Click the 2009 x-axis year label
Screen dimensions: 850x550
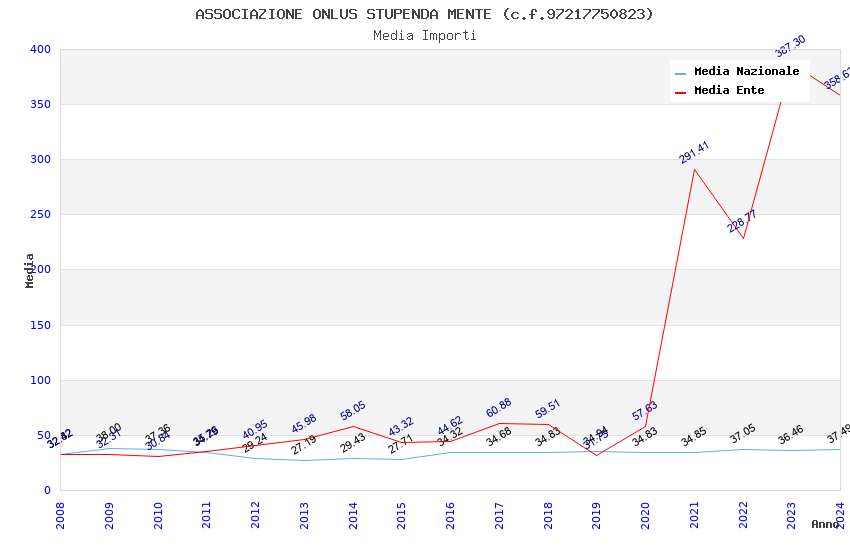click(x=109, y=515)
